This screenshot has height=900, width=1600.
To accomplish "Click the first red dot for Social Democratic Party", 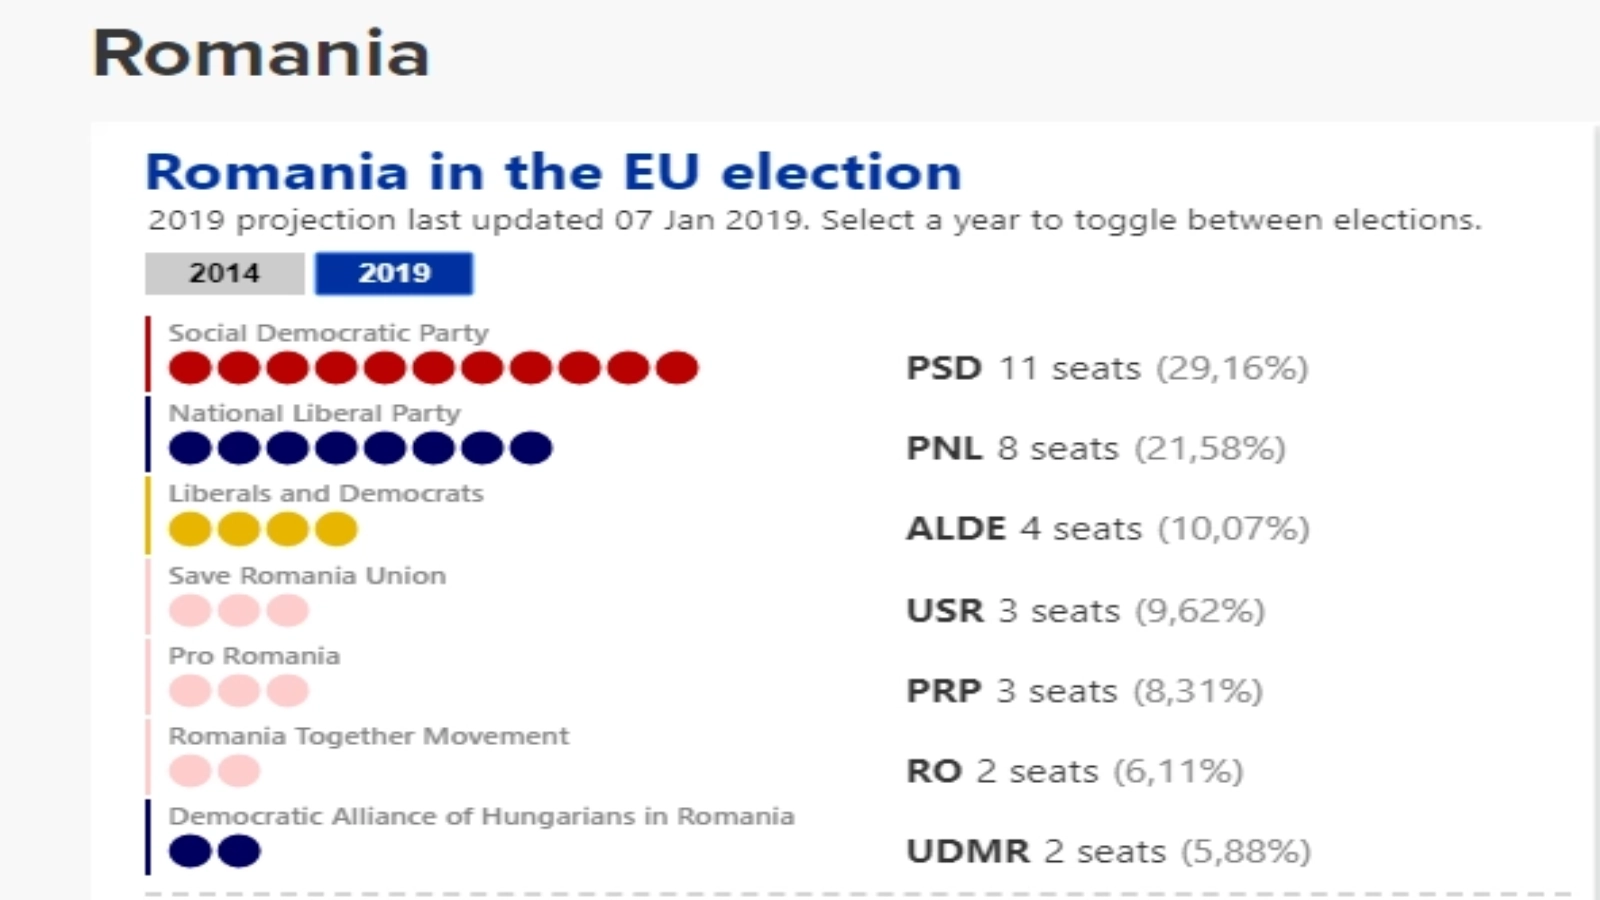I will point(190,368).
